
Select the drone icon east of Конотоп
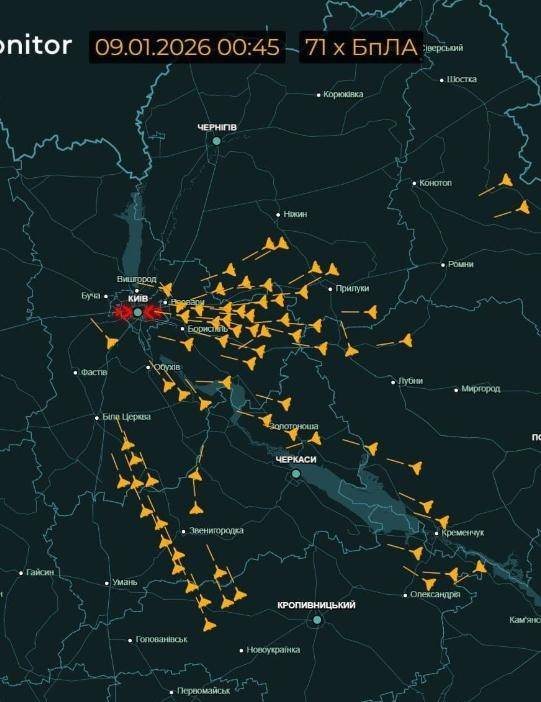coord(506,180)
